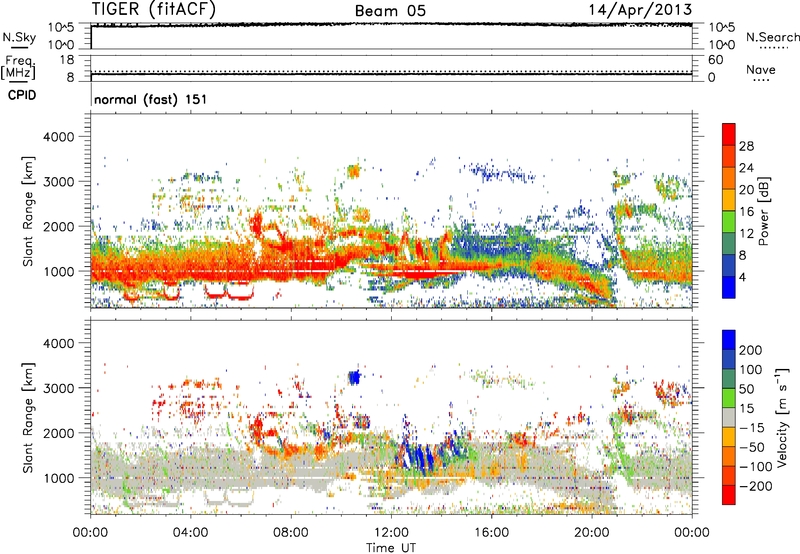Click the "N.Search" legend label
The image size is (800, 554).
772,37
